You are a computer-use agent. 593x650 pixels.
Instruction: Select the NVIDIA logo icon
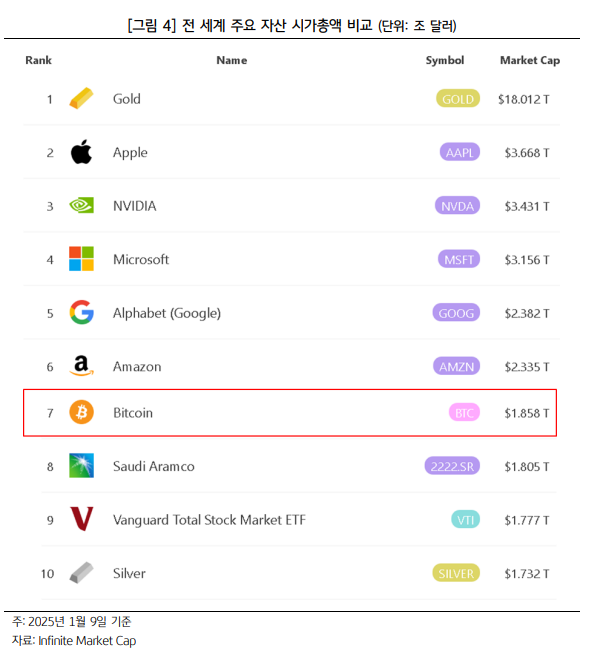click(81, 205)
